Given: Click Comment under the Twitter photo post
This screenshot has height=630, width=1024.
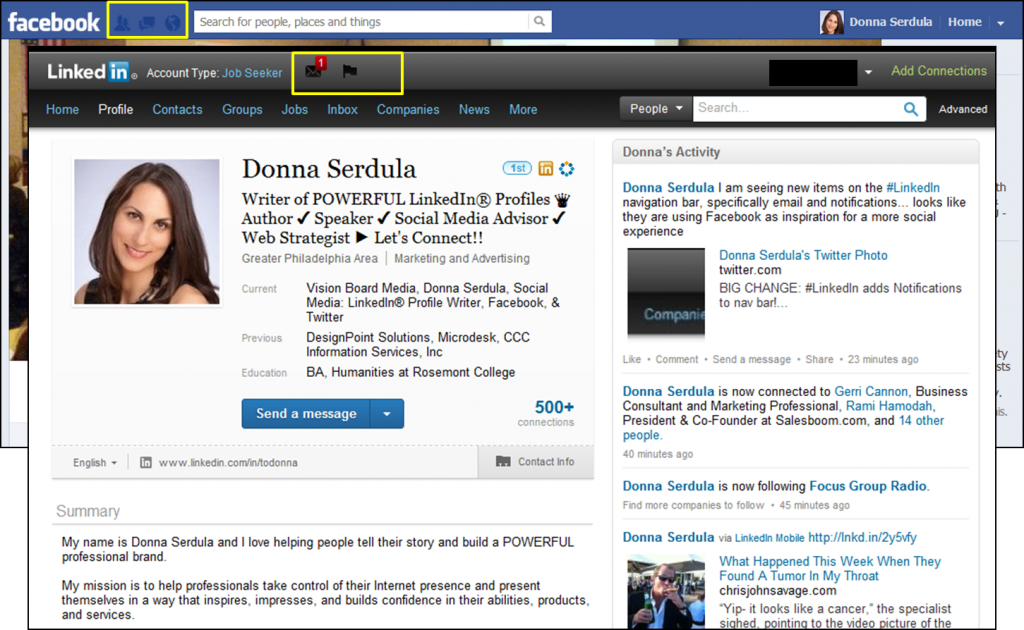Looking at the screenshot, I should coord(677,359).
